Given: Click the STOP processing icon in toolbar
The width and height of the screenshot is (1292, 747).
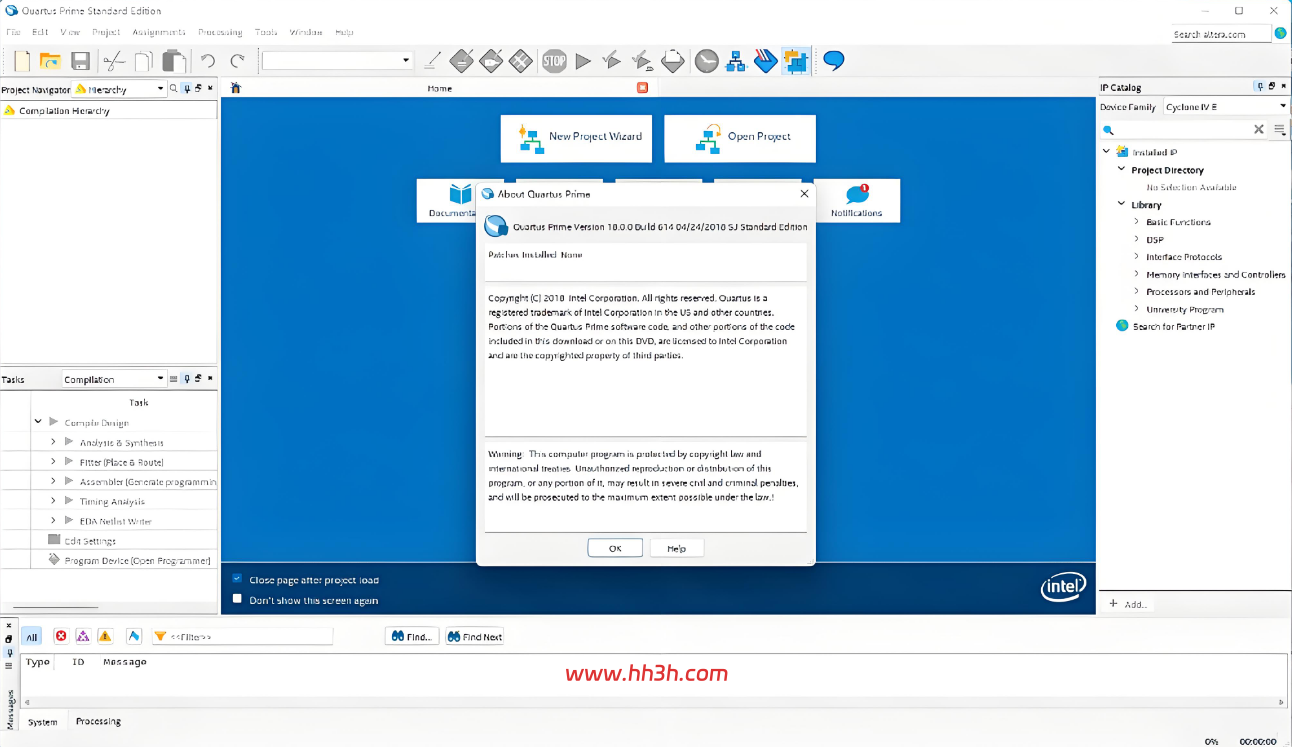Looking at the screenshot, I should (x=554, y=62).
